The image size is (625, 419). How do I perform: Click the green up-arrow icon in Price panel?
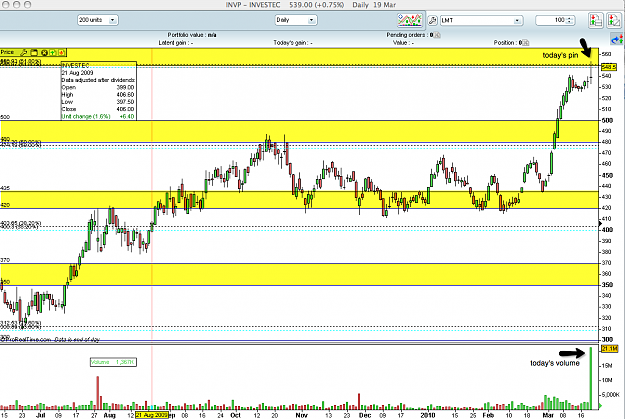53,52
